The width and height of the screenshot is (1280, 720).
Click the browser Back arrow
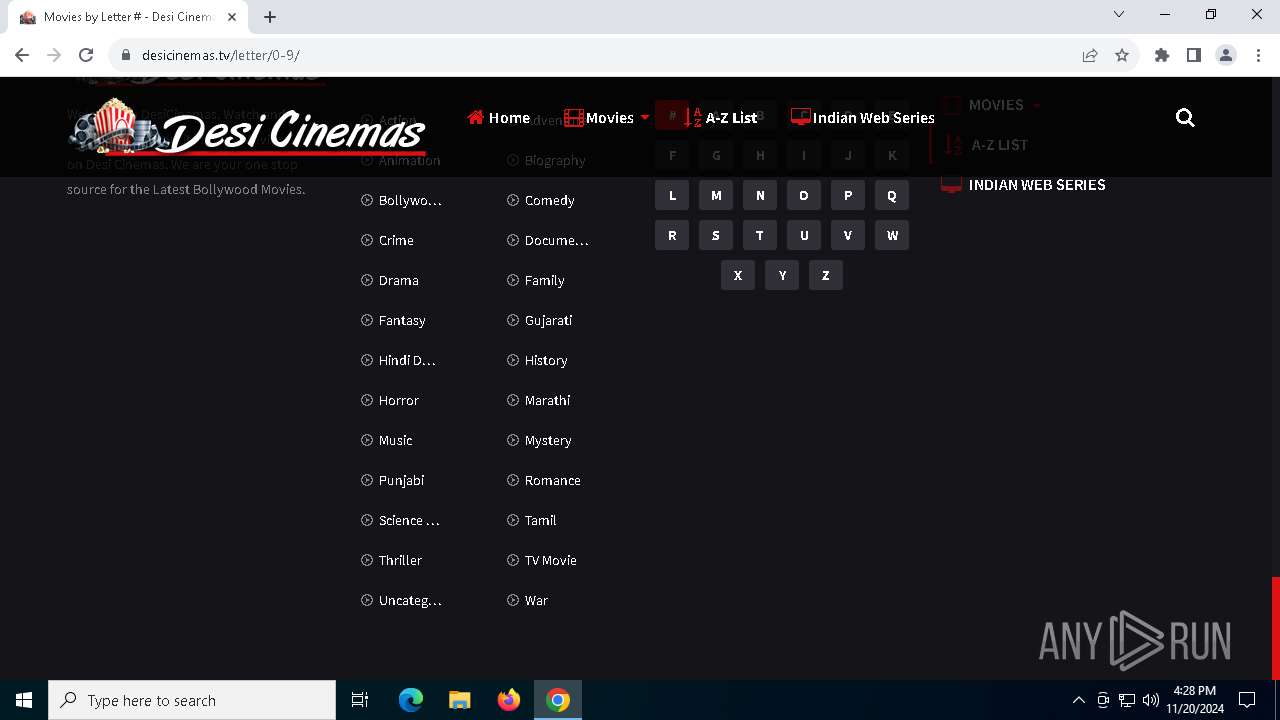(22, 55)
